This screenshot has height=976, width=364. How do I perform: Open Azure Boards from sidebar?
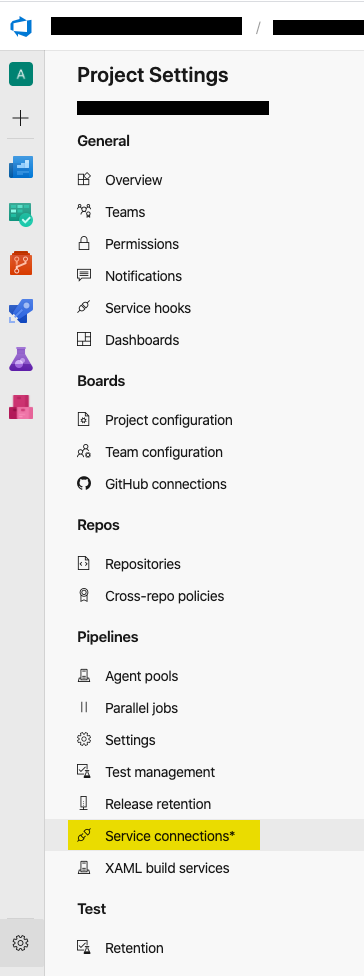(21, 215)
